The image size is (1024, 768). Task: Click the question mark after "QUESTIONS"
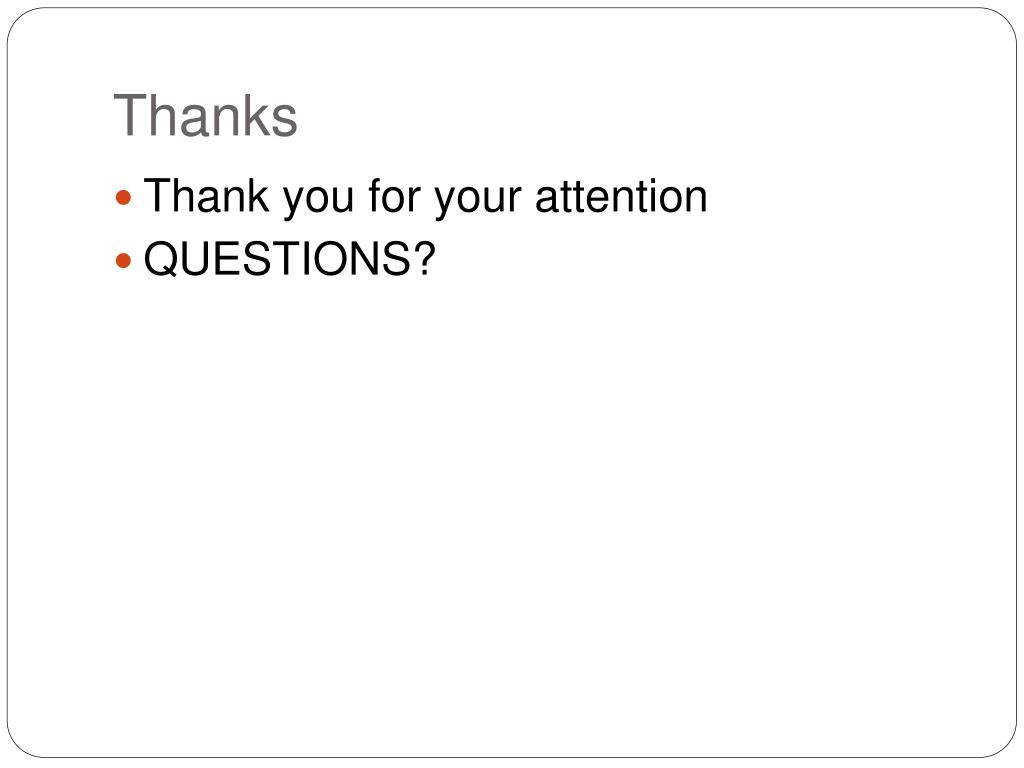tap(423, 258)
